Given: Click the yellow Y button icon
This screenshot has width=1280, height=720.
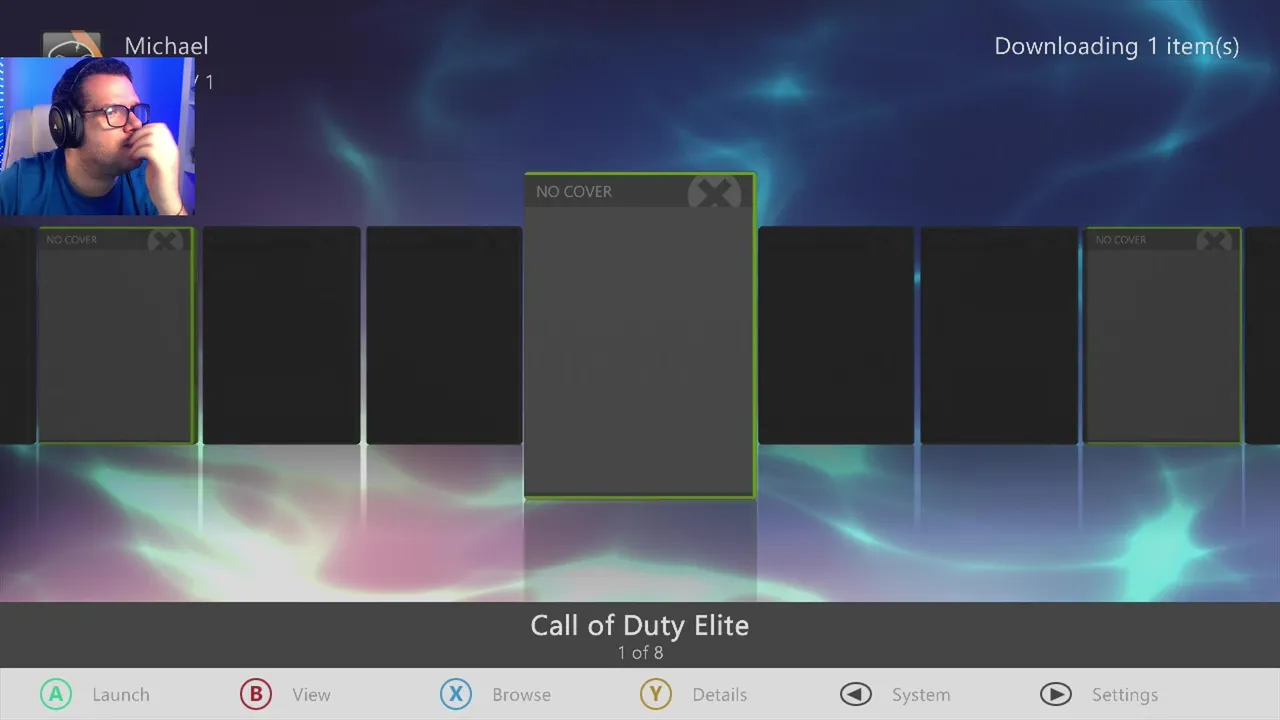Looking at the screenshot, I should pos(656,694).
